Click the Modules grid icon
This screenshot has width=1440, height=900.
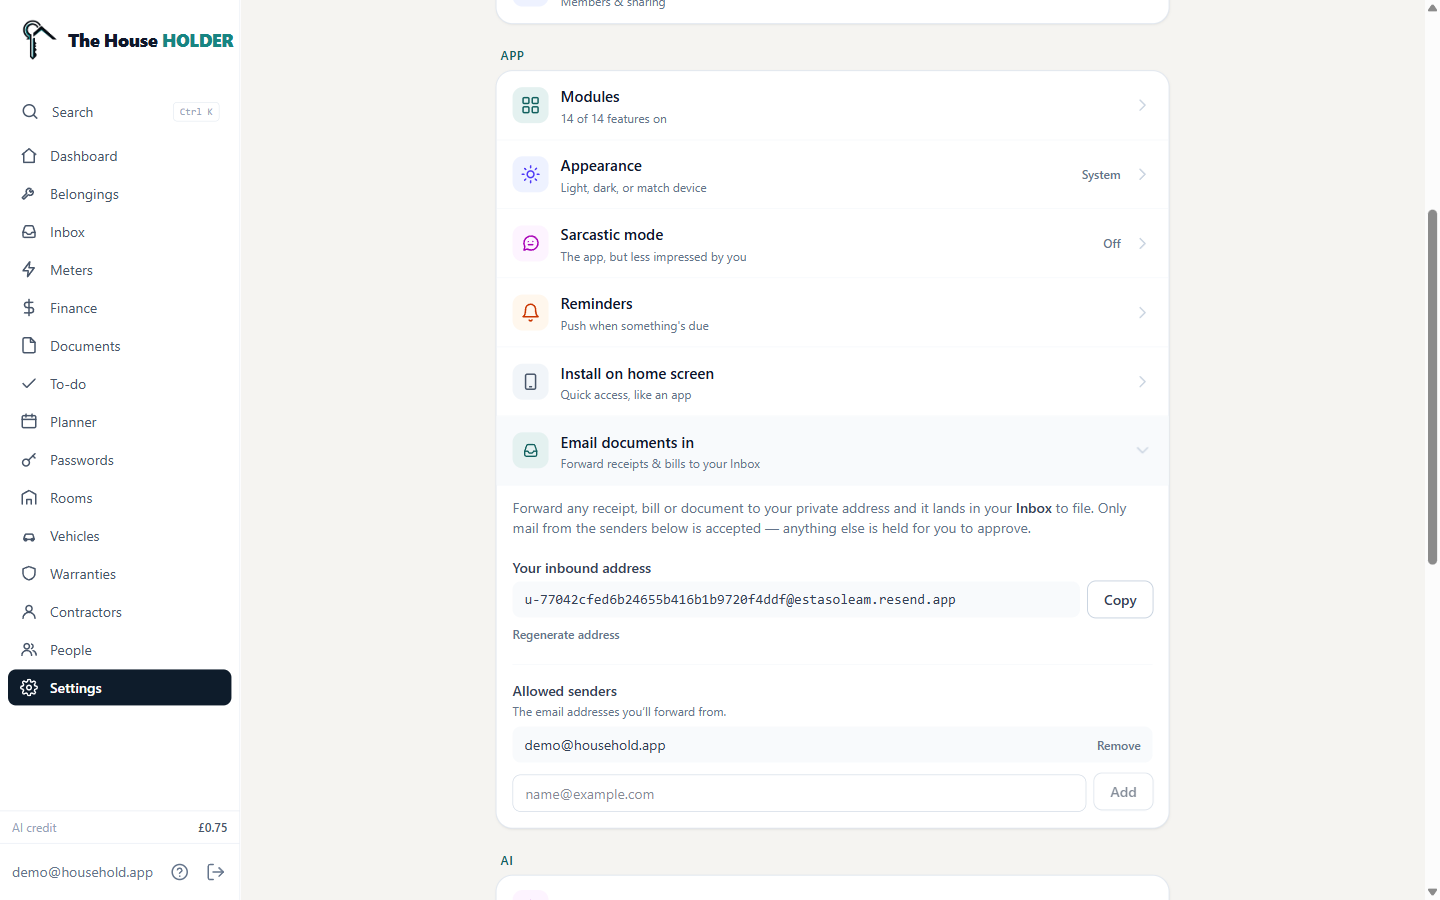coord(531,105)
